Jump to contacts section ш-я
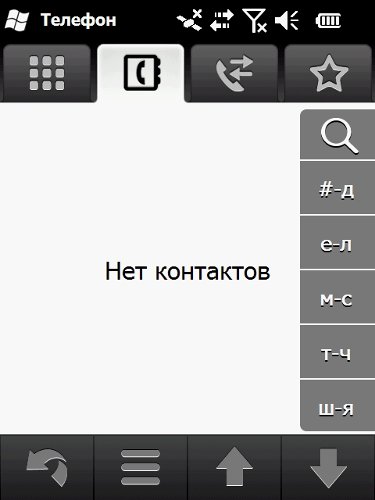Screen dimensions: 375x500 (338, 406)
